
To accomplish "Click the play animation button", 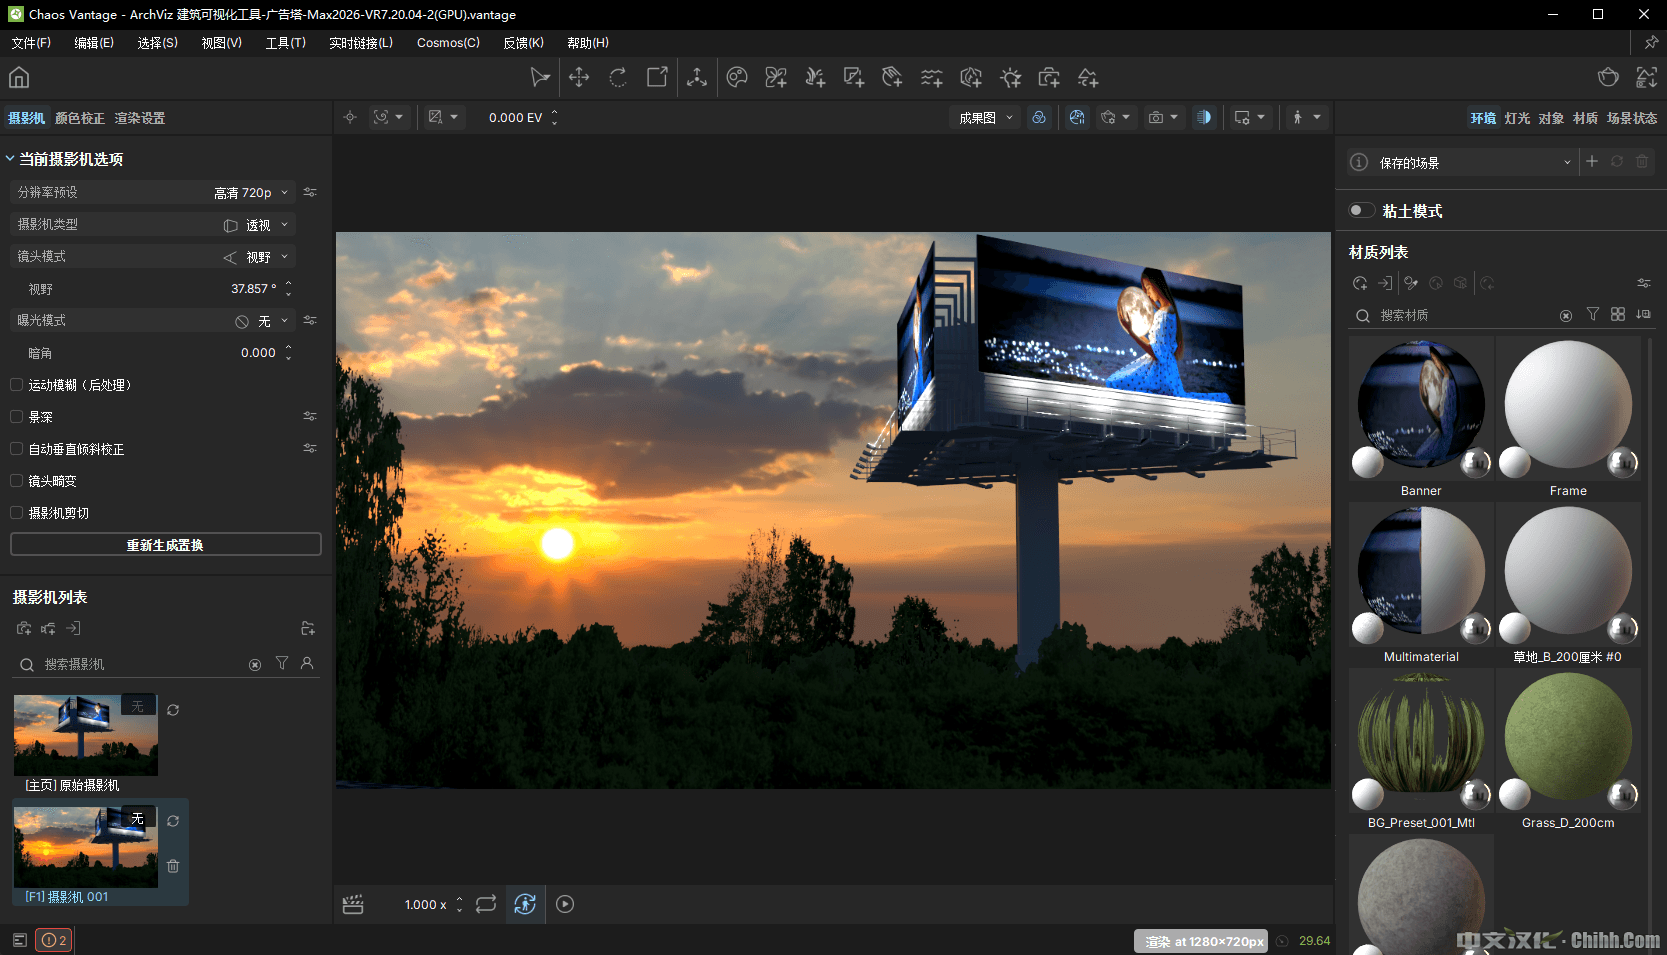I will coord(565,904).
